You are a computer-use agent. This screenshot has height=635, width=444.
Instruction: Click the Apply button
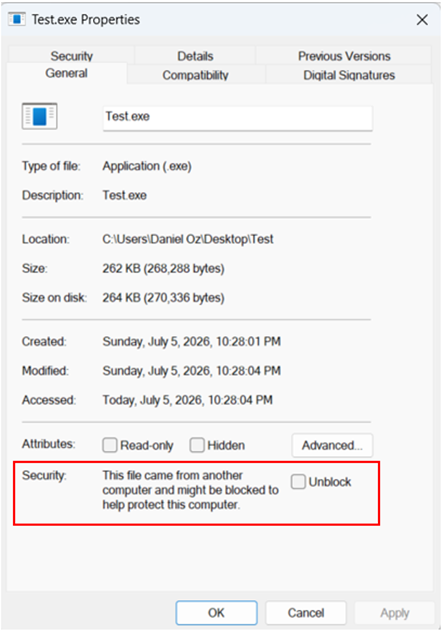pos(395,613)
